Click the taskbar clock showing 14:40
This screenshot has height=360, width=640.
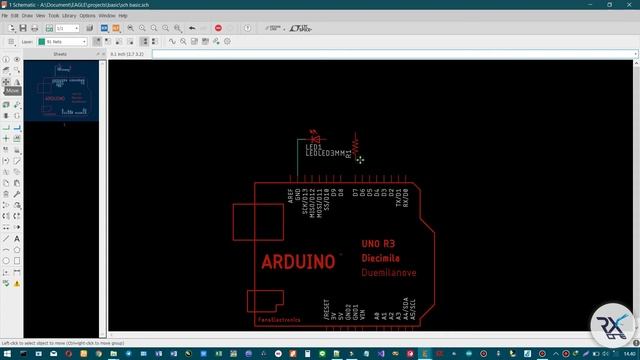pyautogui.click(x=629, y=353)
